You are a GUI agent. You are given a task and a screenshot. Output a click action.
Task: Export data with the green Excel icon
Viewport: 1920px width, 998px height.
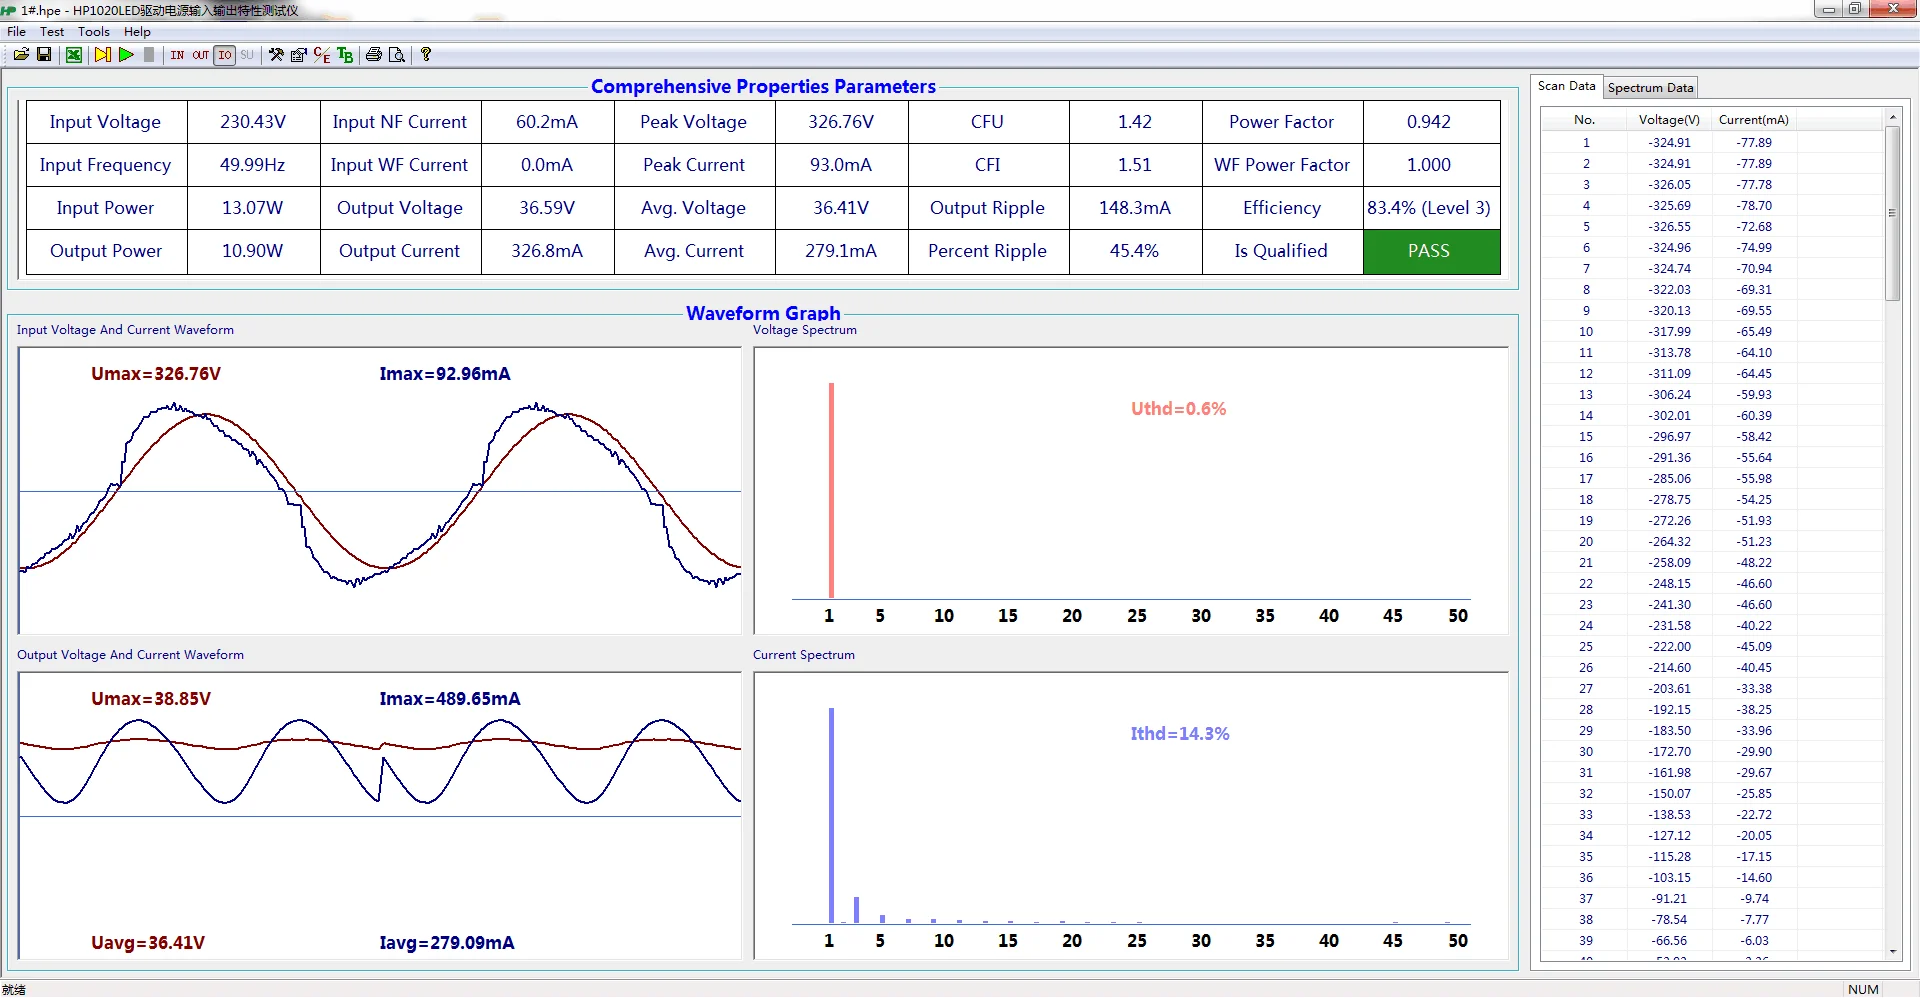tap(74, 55)
